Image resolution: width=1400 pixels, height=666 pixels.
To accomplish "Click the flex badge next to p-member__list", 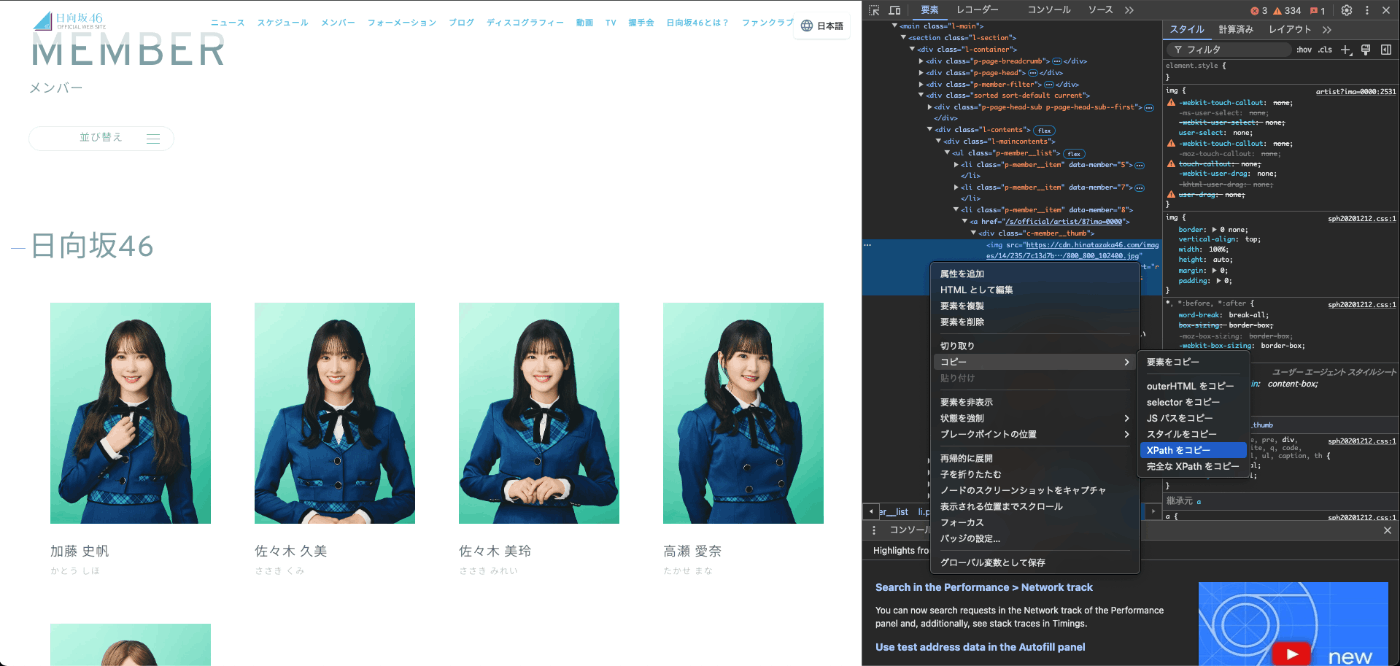I will (x=1074, y=153).
